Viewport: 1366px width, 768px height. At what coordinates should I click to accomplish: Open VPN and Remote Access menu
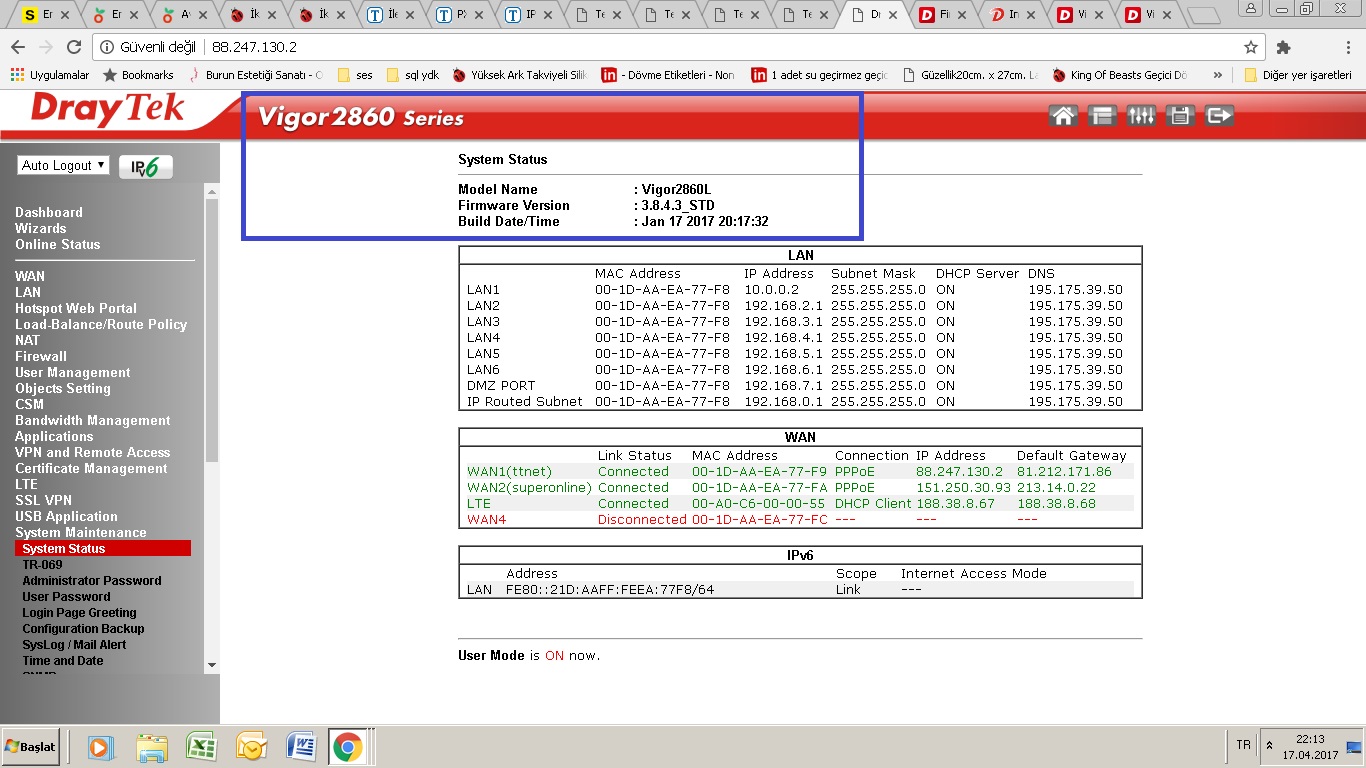coord(92,452)
